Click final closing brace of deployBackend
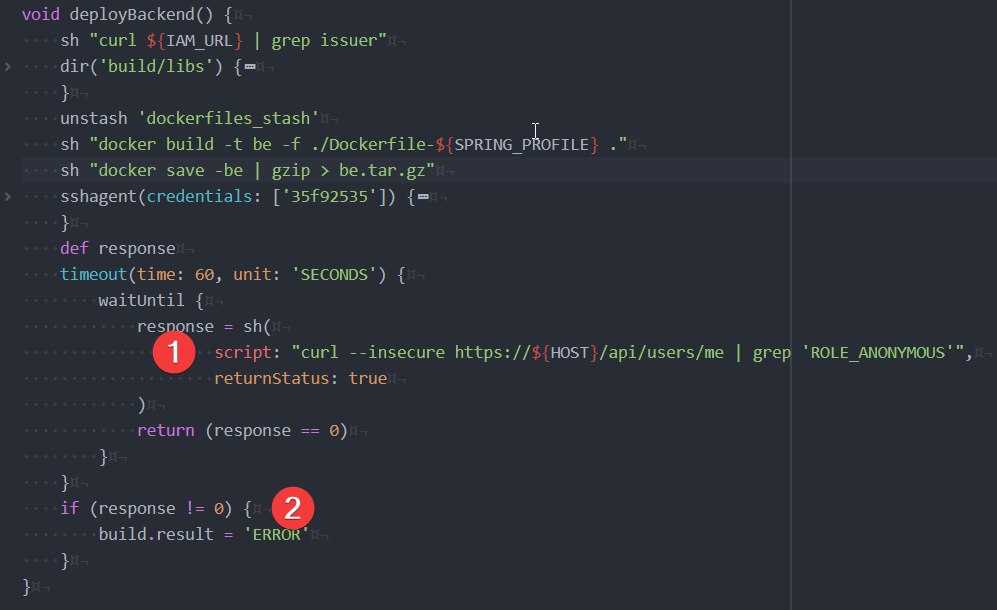 pyautogui.click(x=26, y=586)
